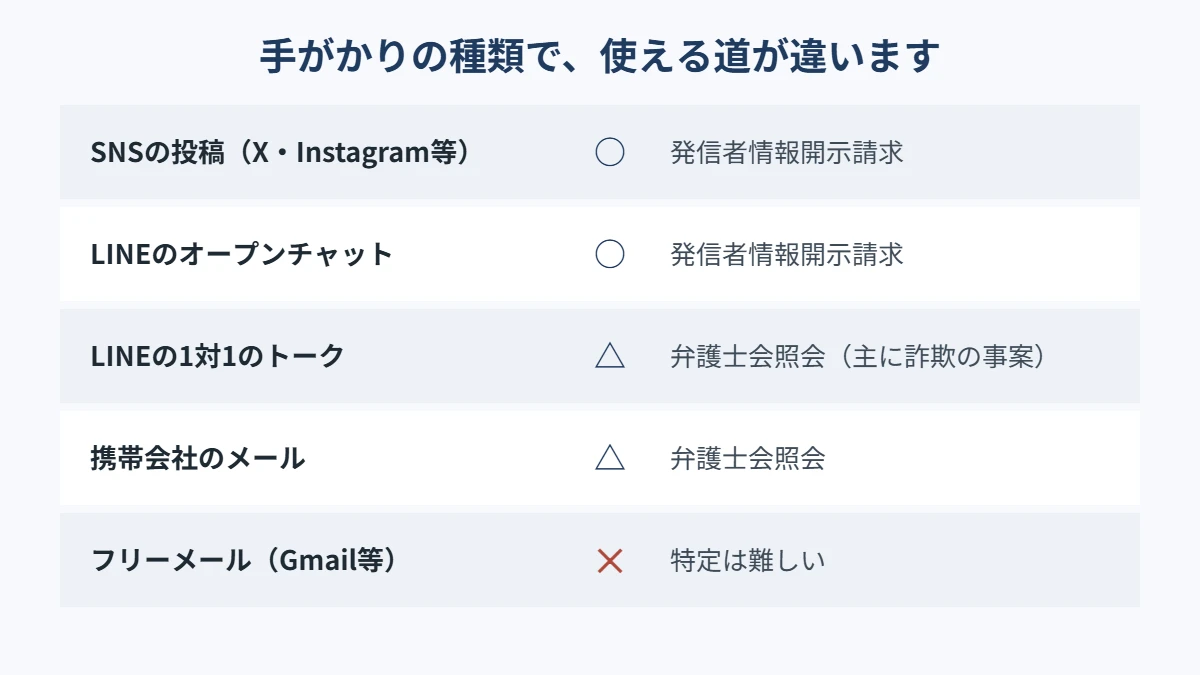The height and width of the screenshot is (675, 1200).
Task: Click 発信者情報開示請求 in the SNS row
Action: click(x=787, y=153)
